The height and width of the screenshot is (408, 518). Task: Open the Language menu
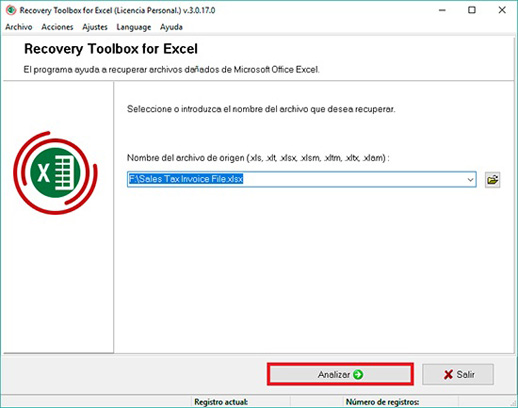pyautogui.click(x=134, y=27)
